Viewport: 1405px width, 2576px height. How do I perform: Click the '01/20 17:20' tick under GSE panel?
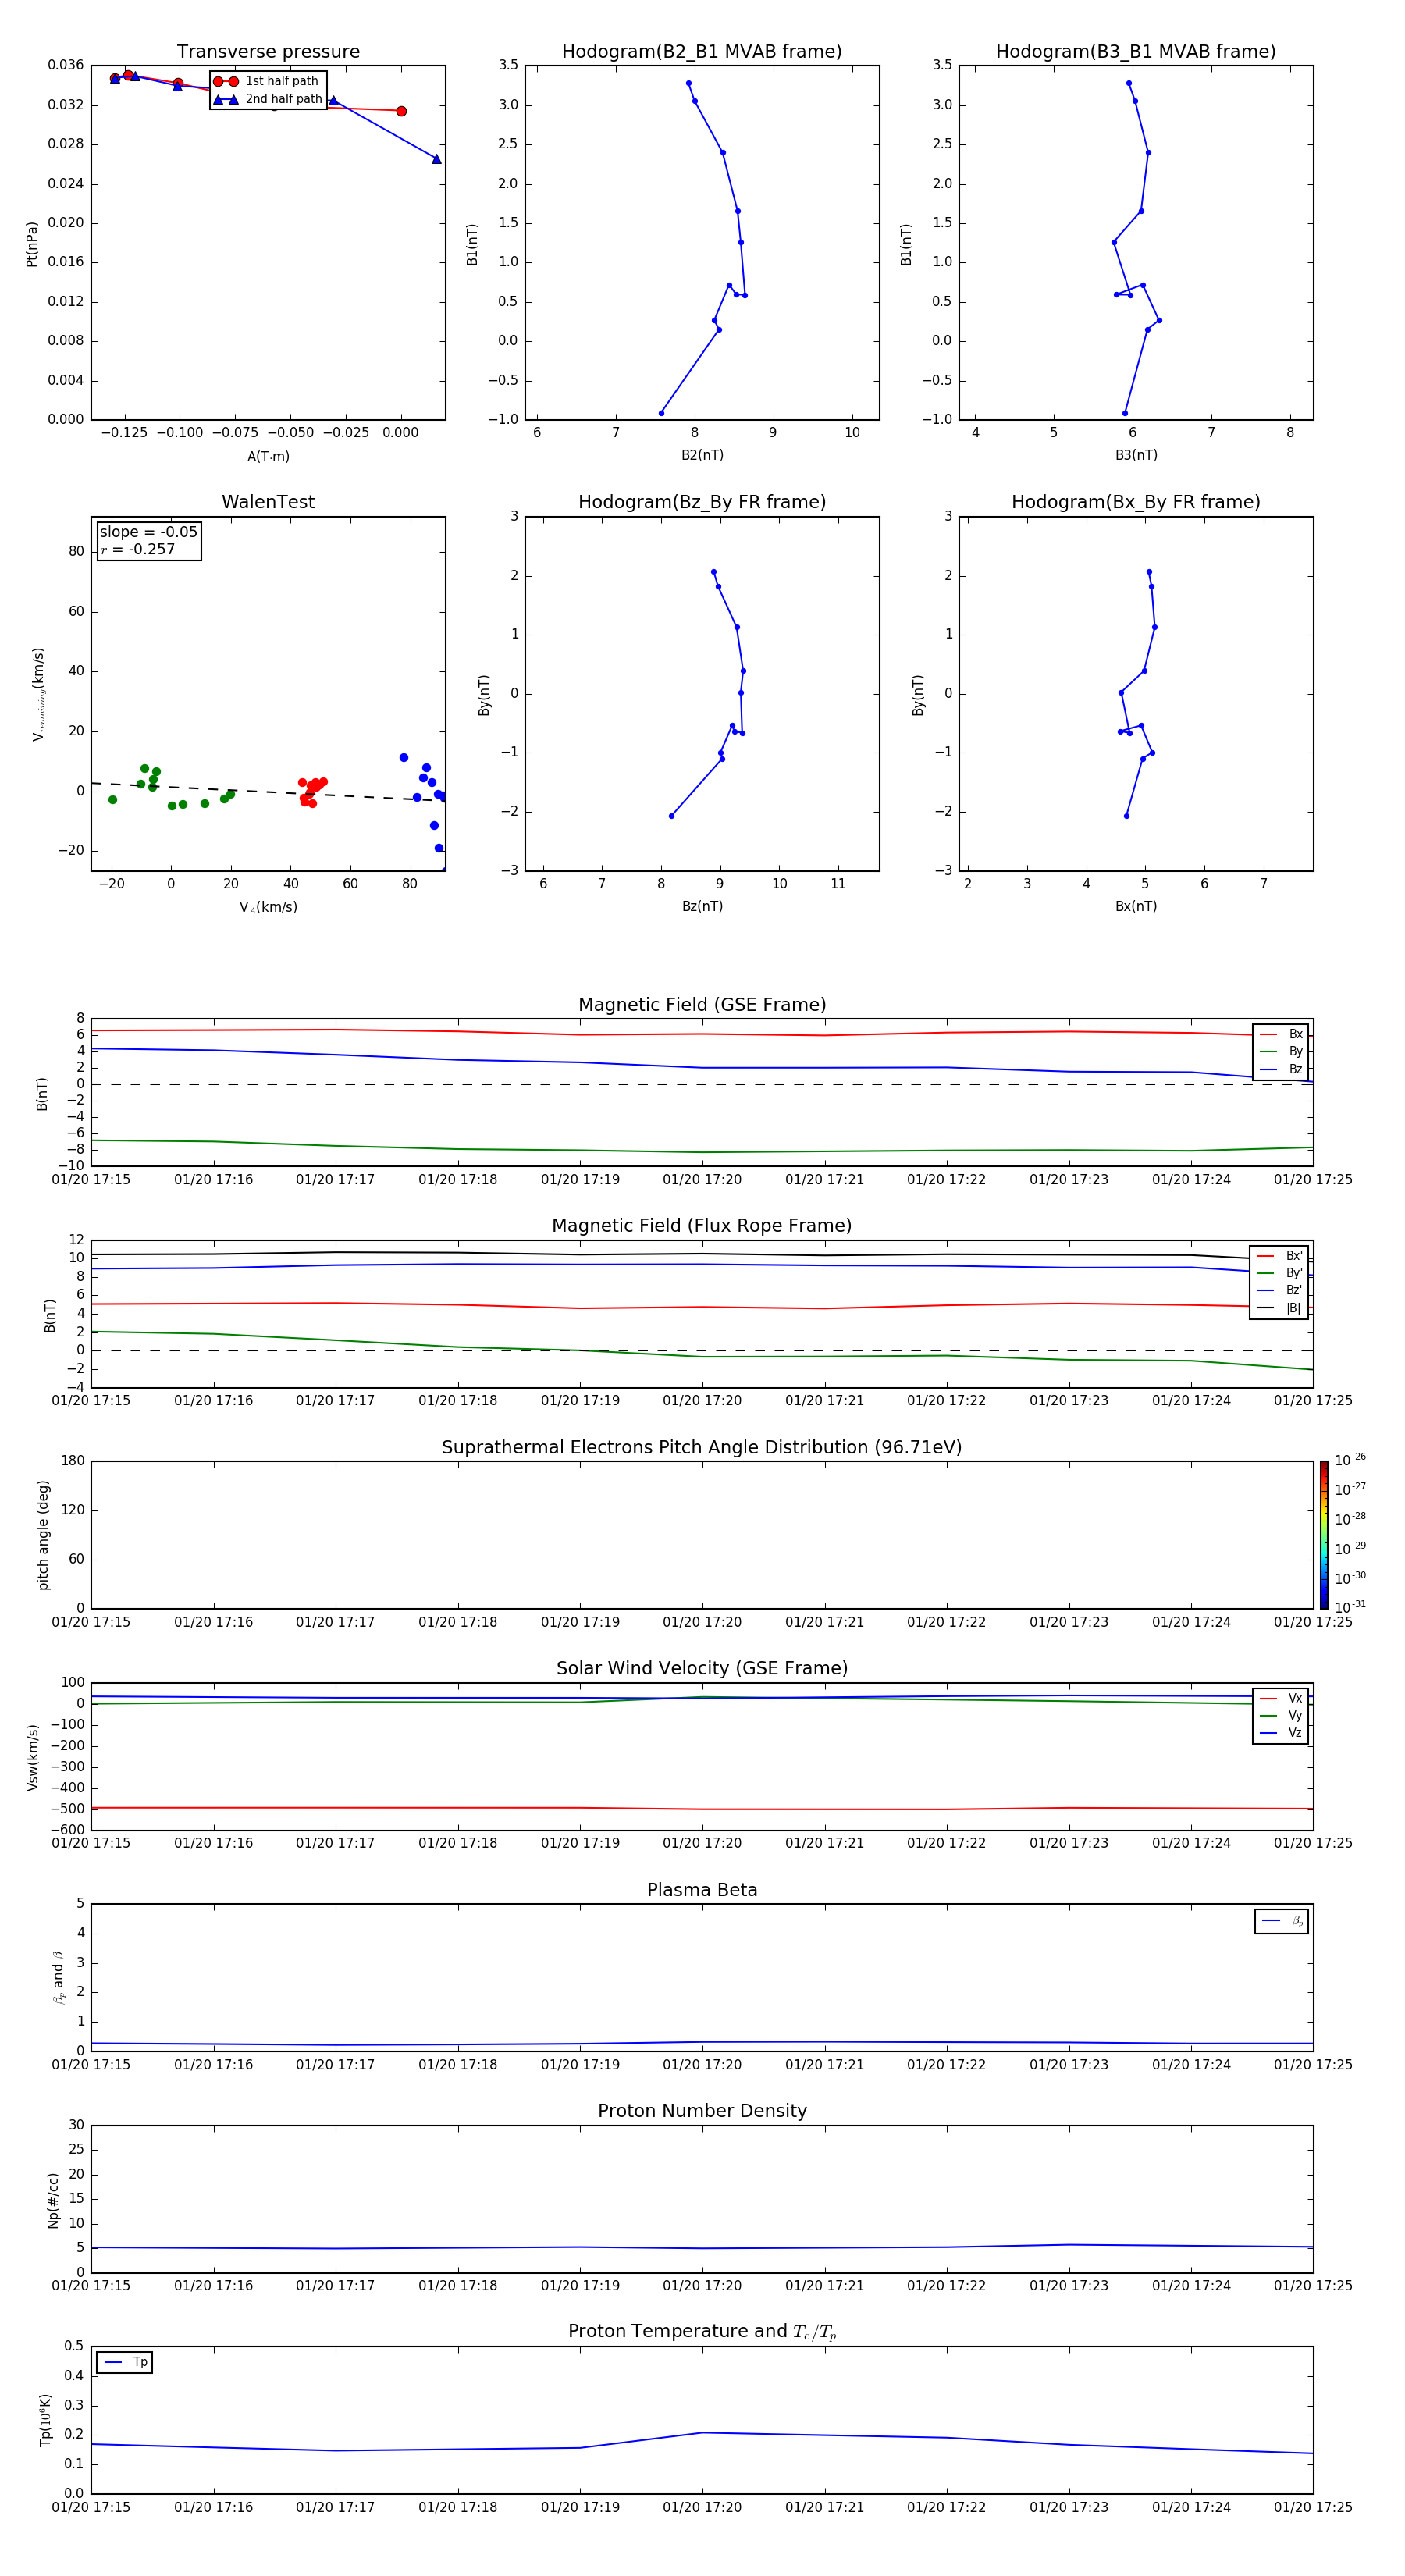coord(702,1180)
